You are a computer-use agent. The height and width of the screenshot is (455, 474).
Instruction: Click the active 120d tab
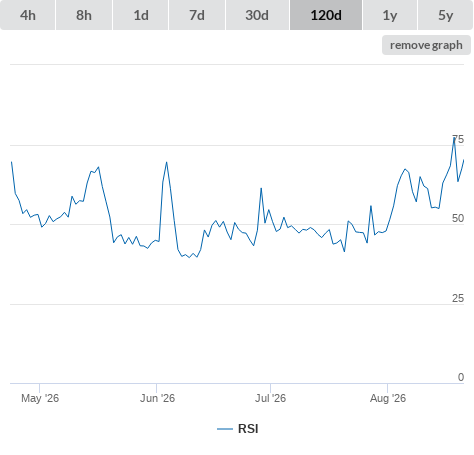[326, 15]
